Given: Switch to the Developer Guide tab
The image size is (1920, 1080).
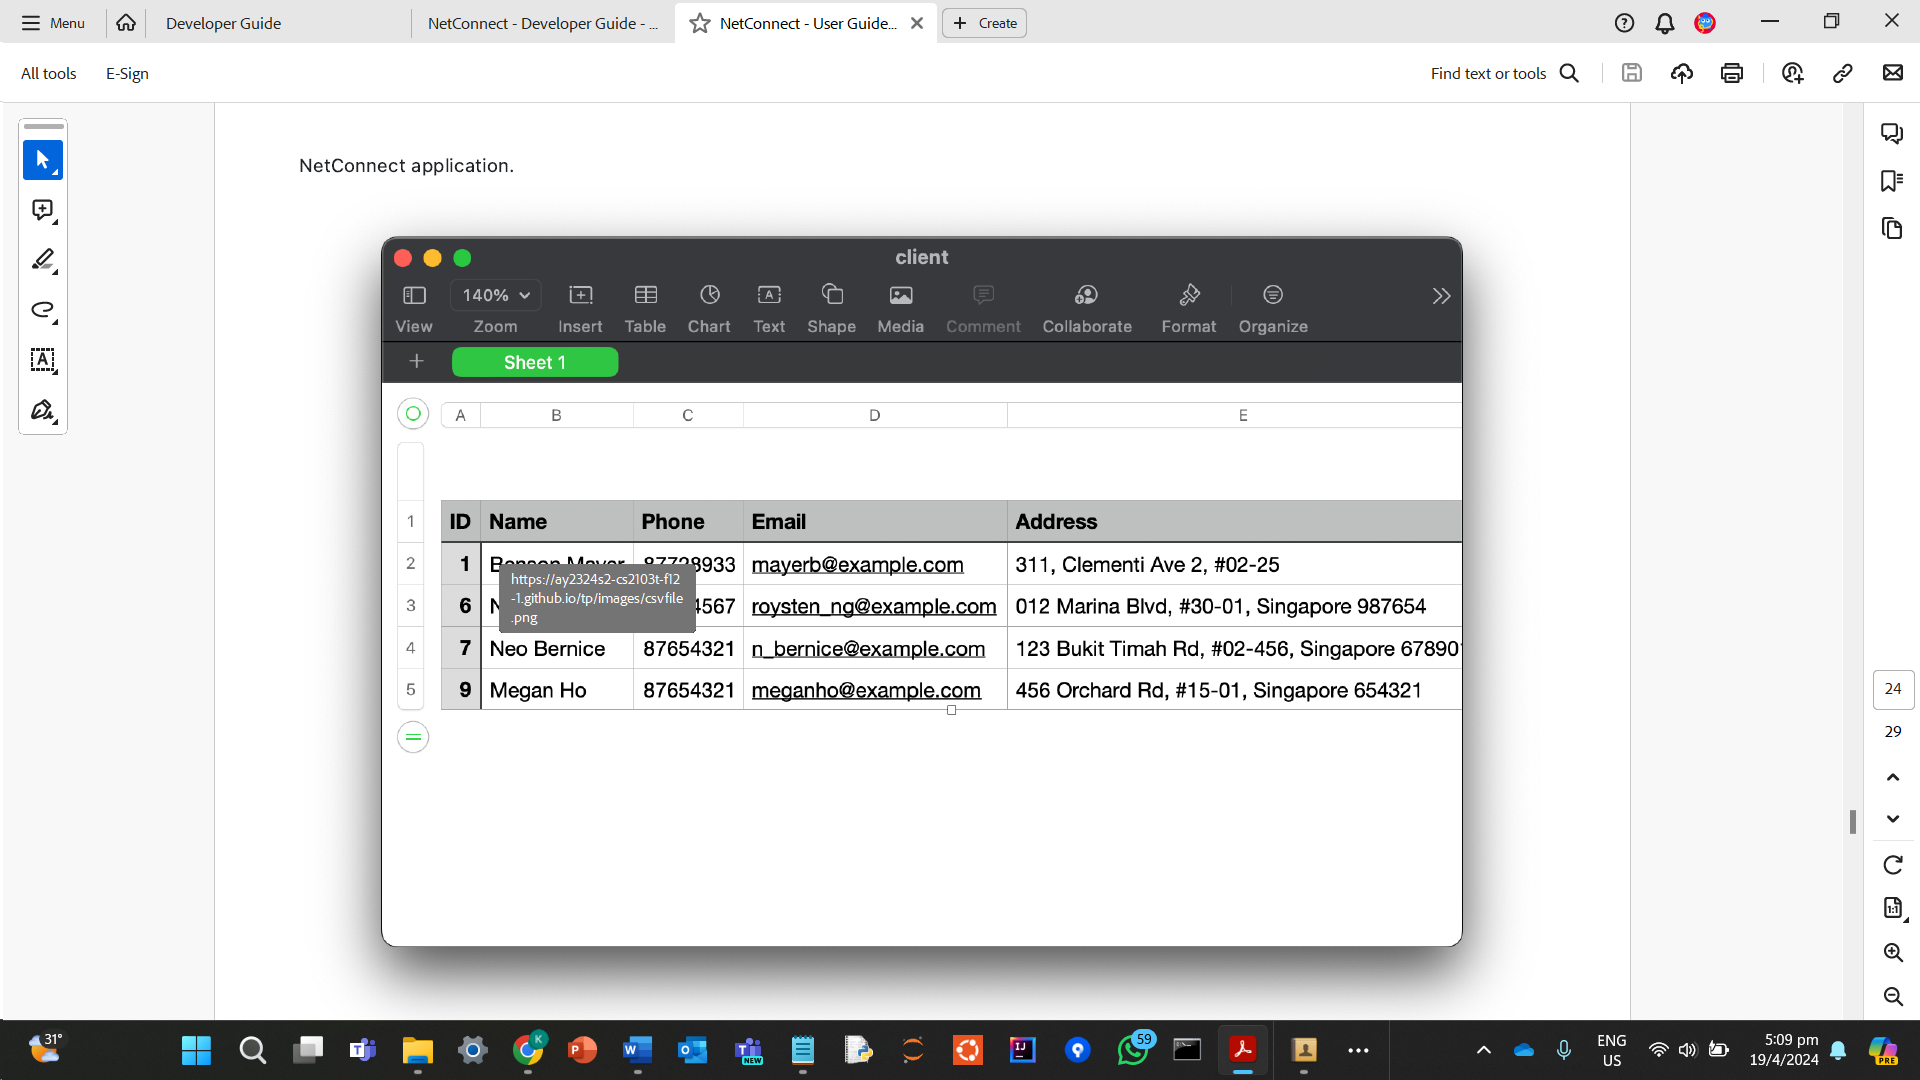Looking at the screenshot, I should click(224, 23).
